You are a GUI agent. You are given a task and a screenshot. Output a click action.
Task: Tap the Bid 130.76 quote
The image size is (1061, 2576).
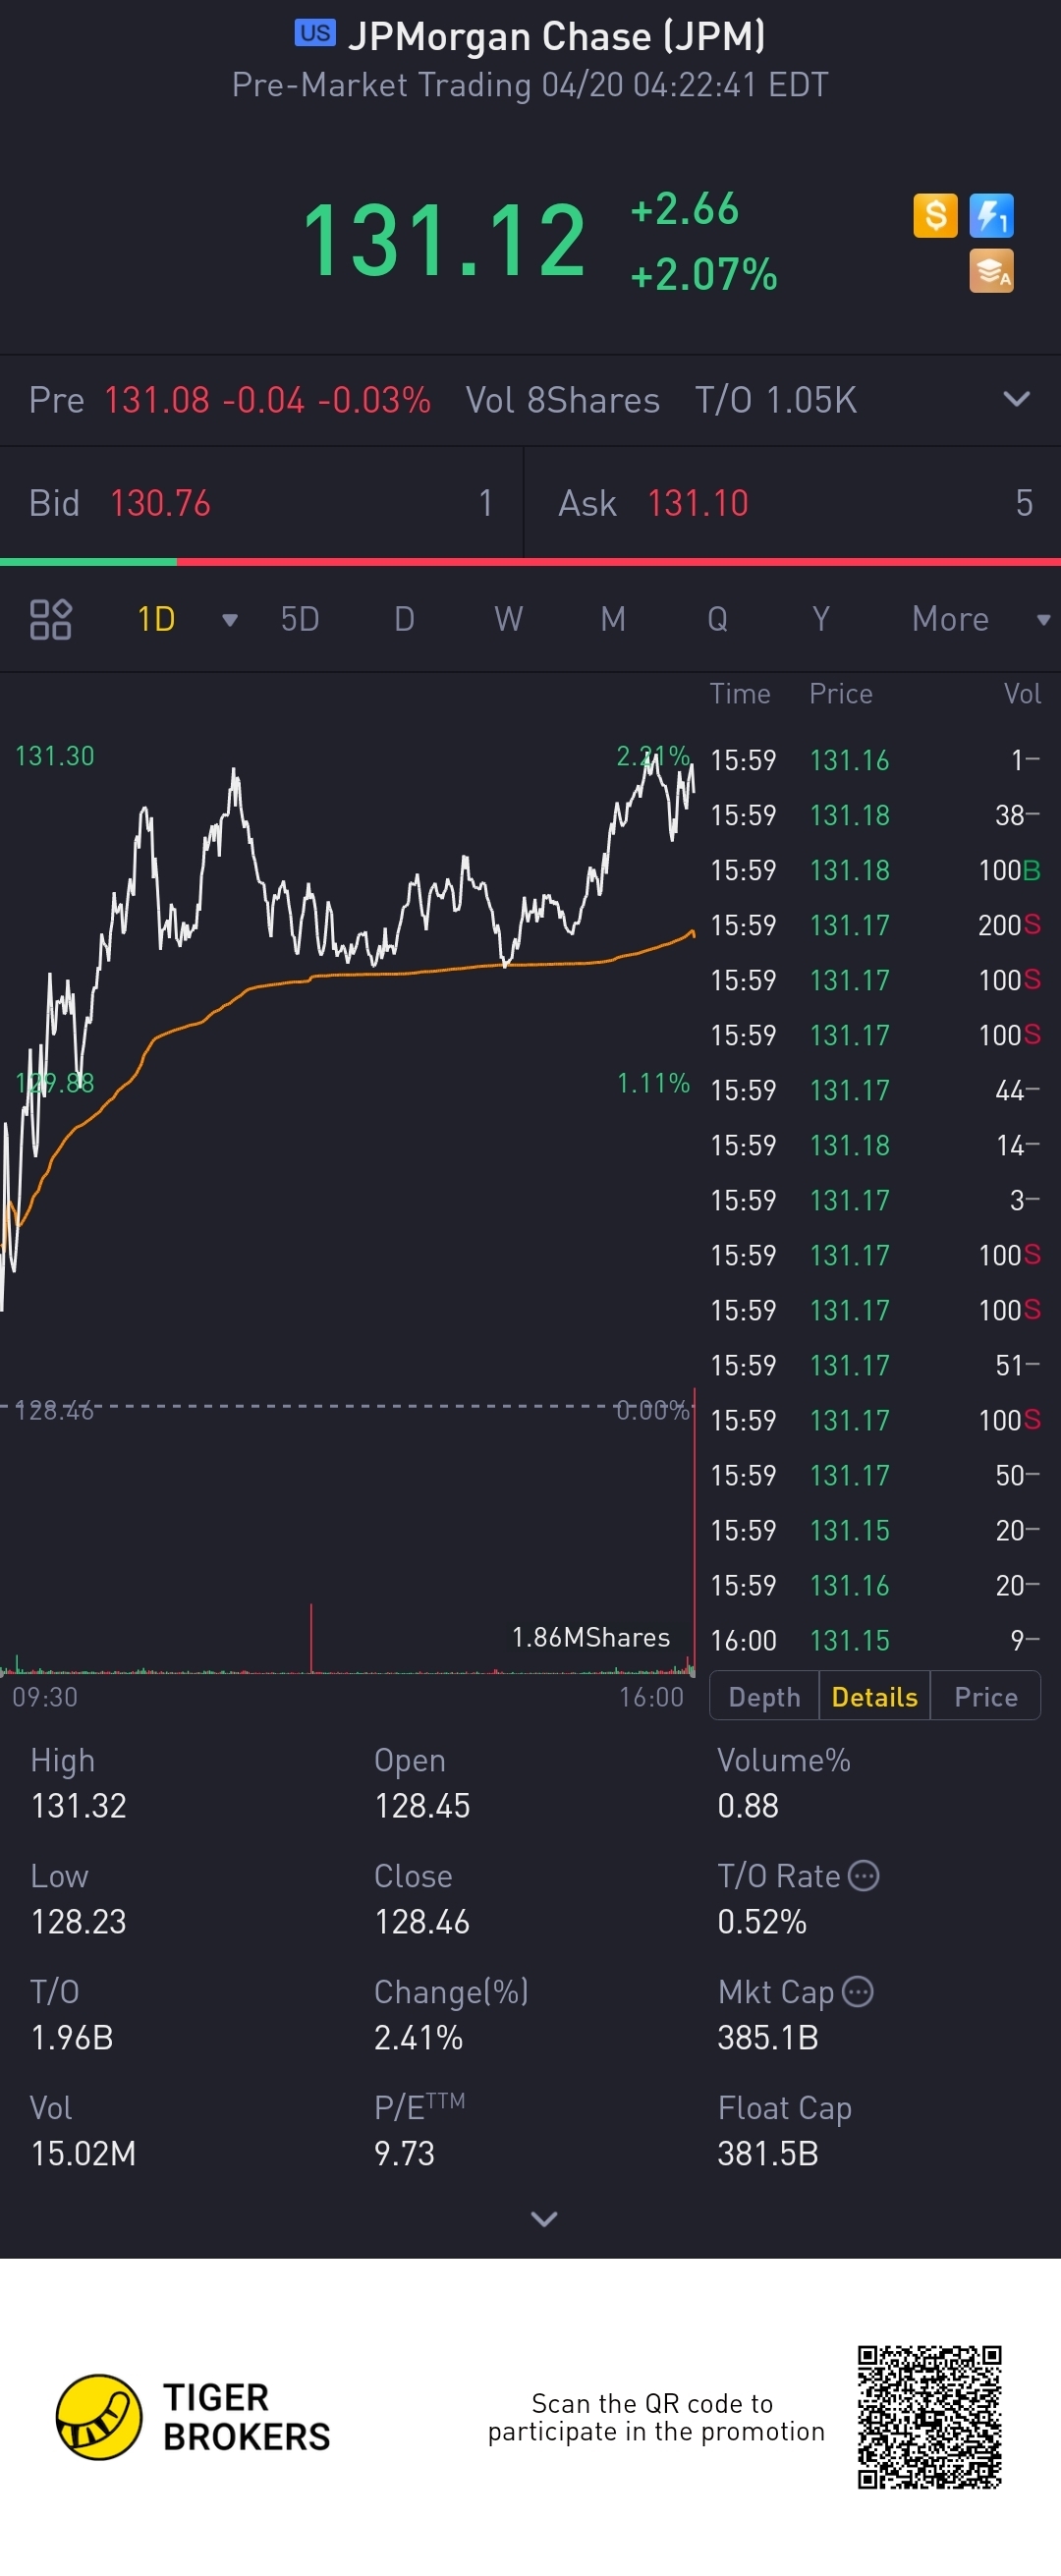coord(261,503)
